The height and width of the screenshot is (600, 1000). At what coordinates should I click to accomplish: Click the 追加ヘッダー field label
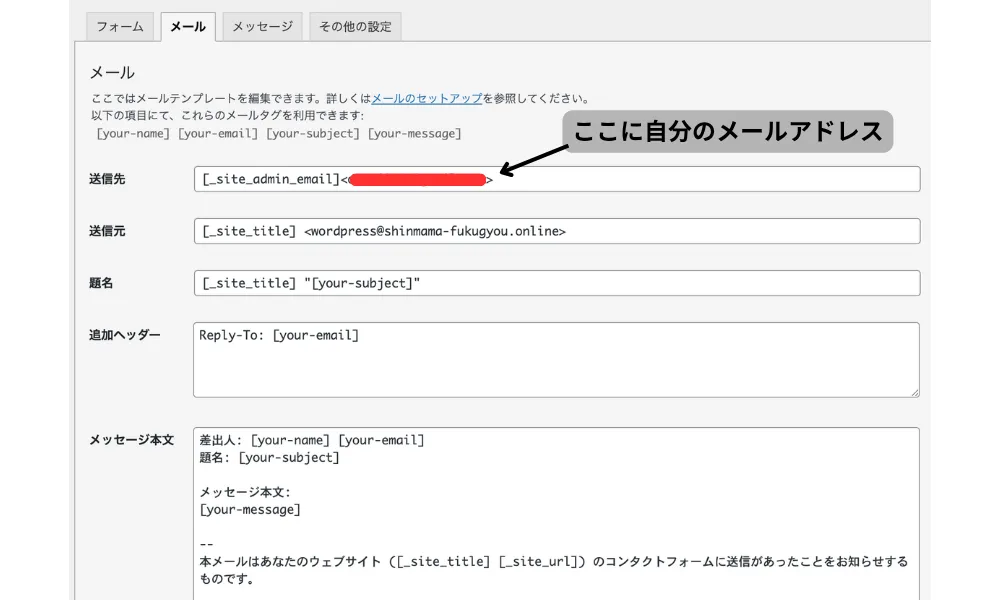124,334
